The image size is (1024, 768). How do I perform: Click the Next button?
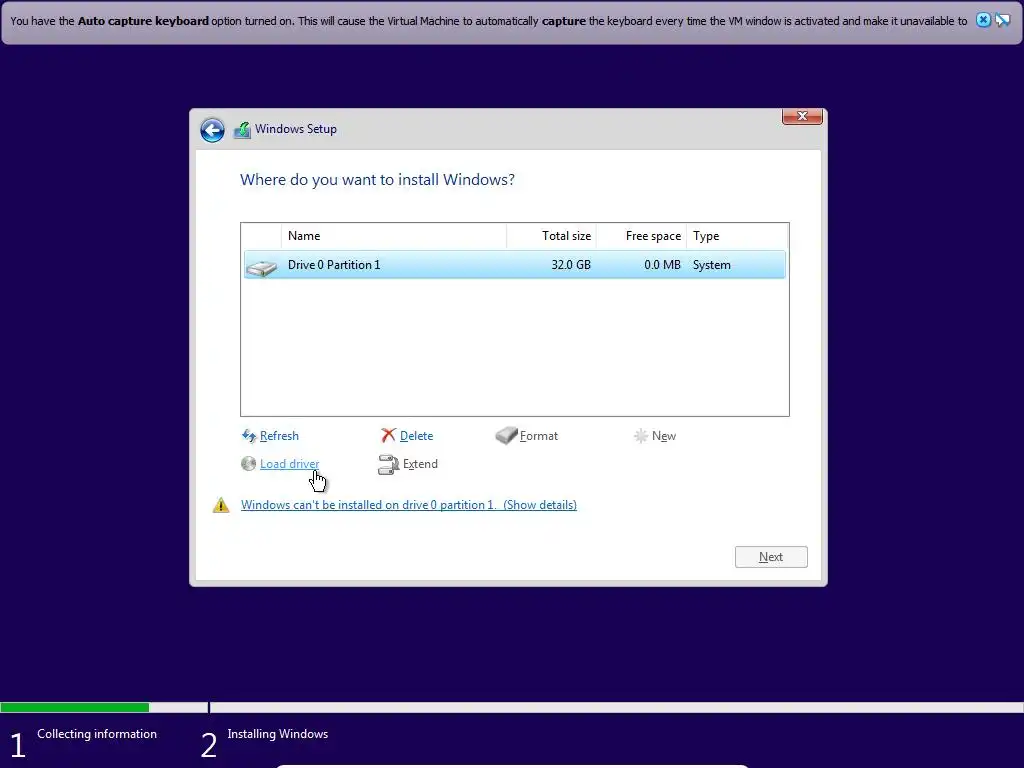pyautogui.click(x=771, y=557)
